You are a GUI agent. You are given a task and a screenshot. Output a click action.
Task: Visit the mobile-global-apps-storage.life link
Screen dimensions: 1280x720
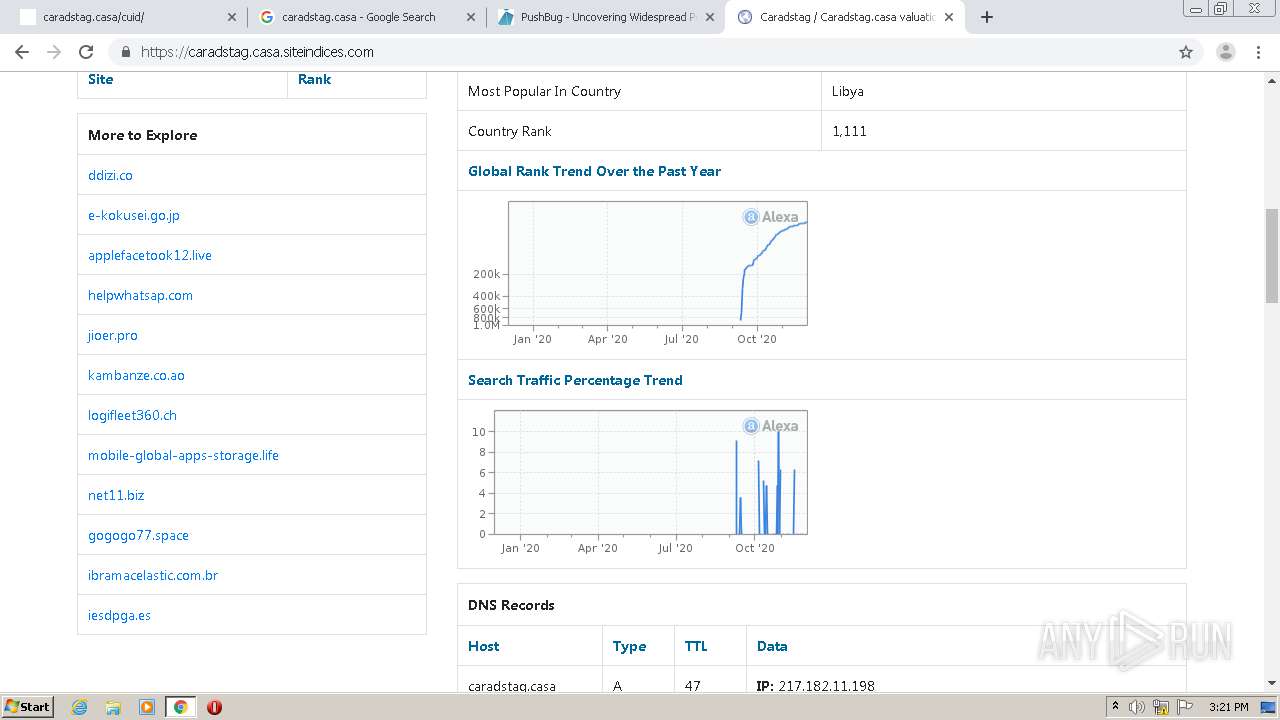pyautogui.click(x=183, y=455)
